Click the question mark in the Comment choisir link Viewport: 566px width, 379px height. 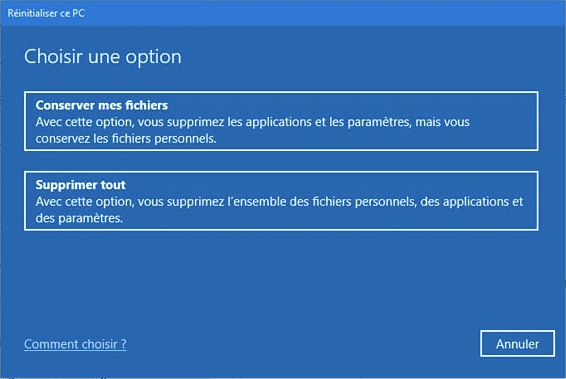123,344
